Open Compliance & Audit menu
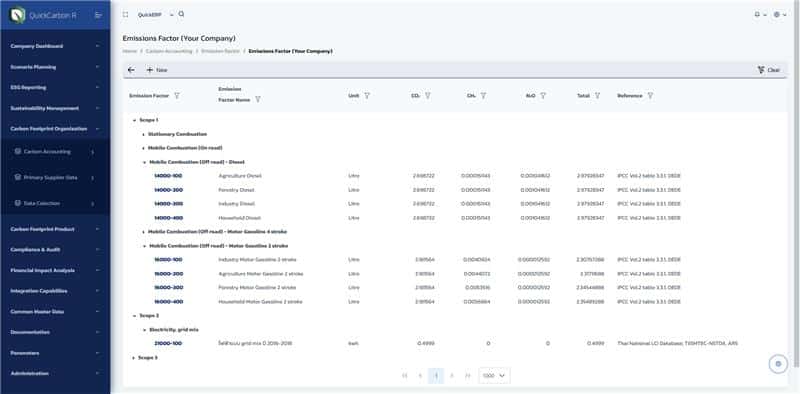Screen dimensions: 800x394 [55, 250]
